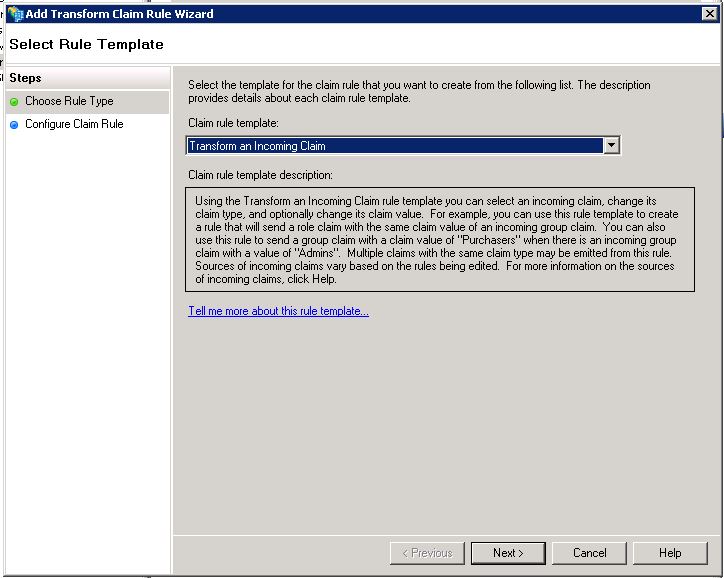Click the wizard icon in the title bar
The width and height of the screenshot is (724, 578).
click(x=15, y=14)
